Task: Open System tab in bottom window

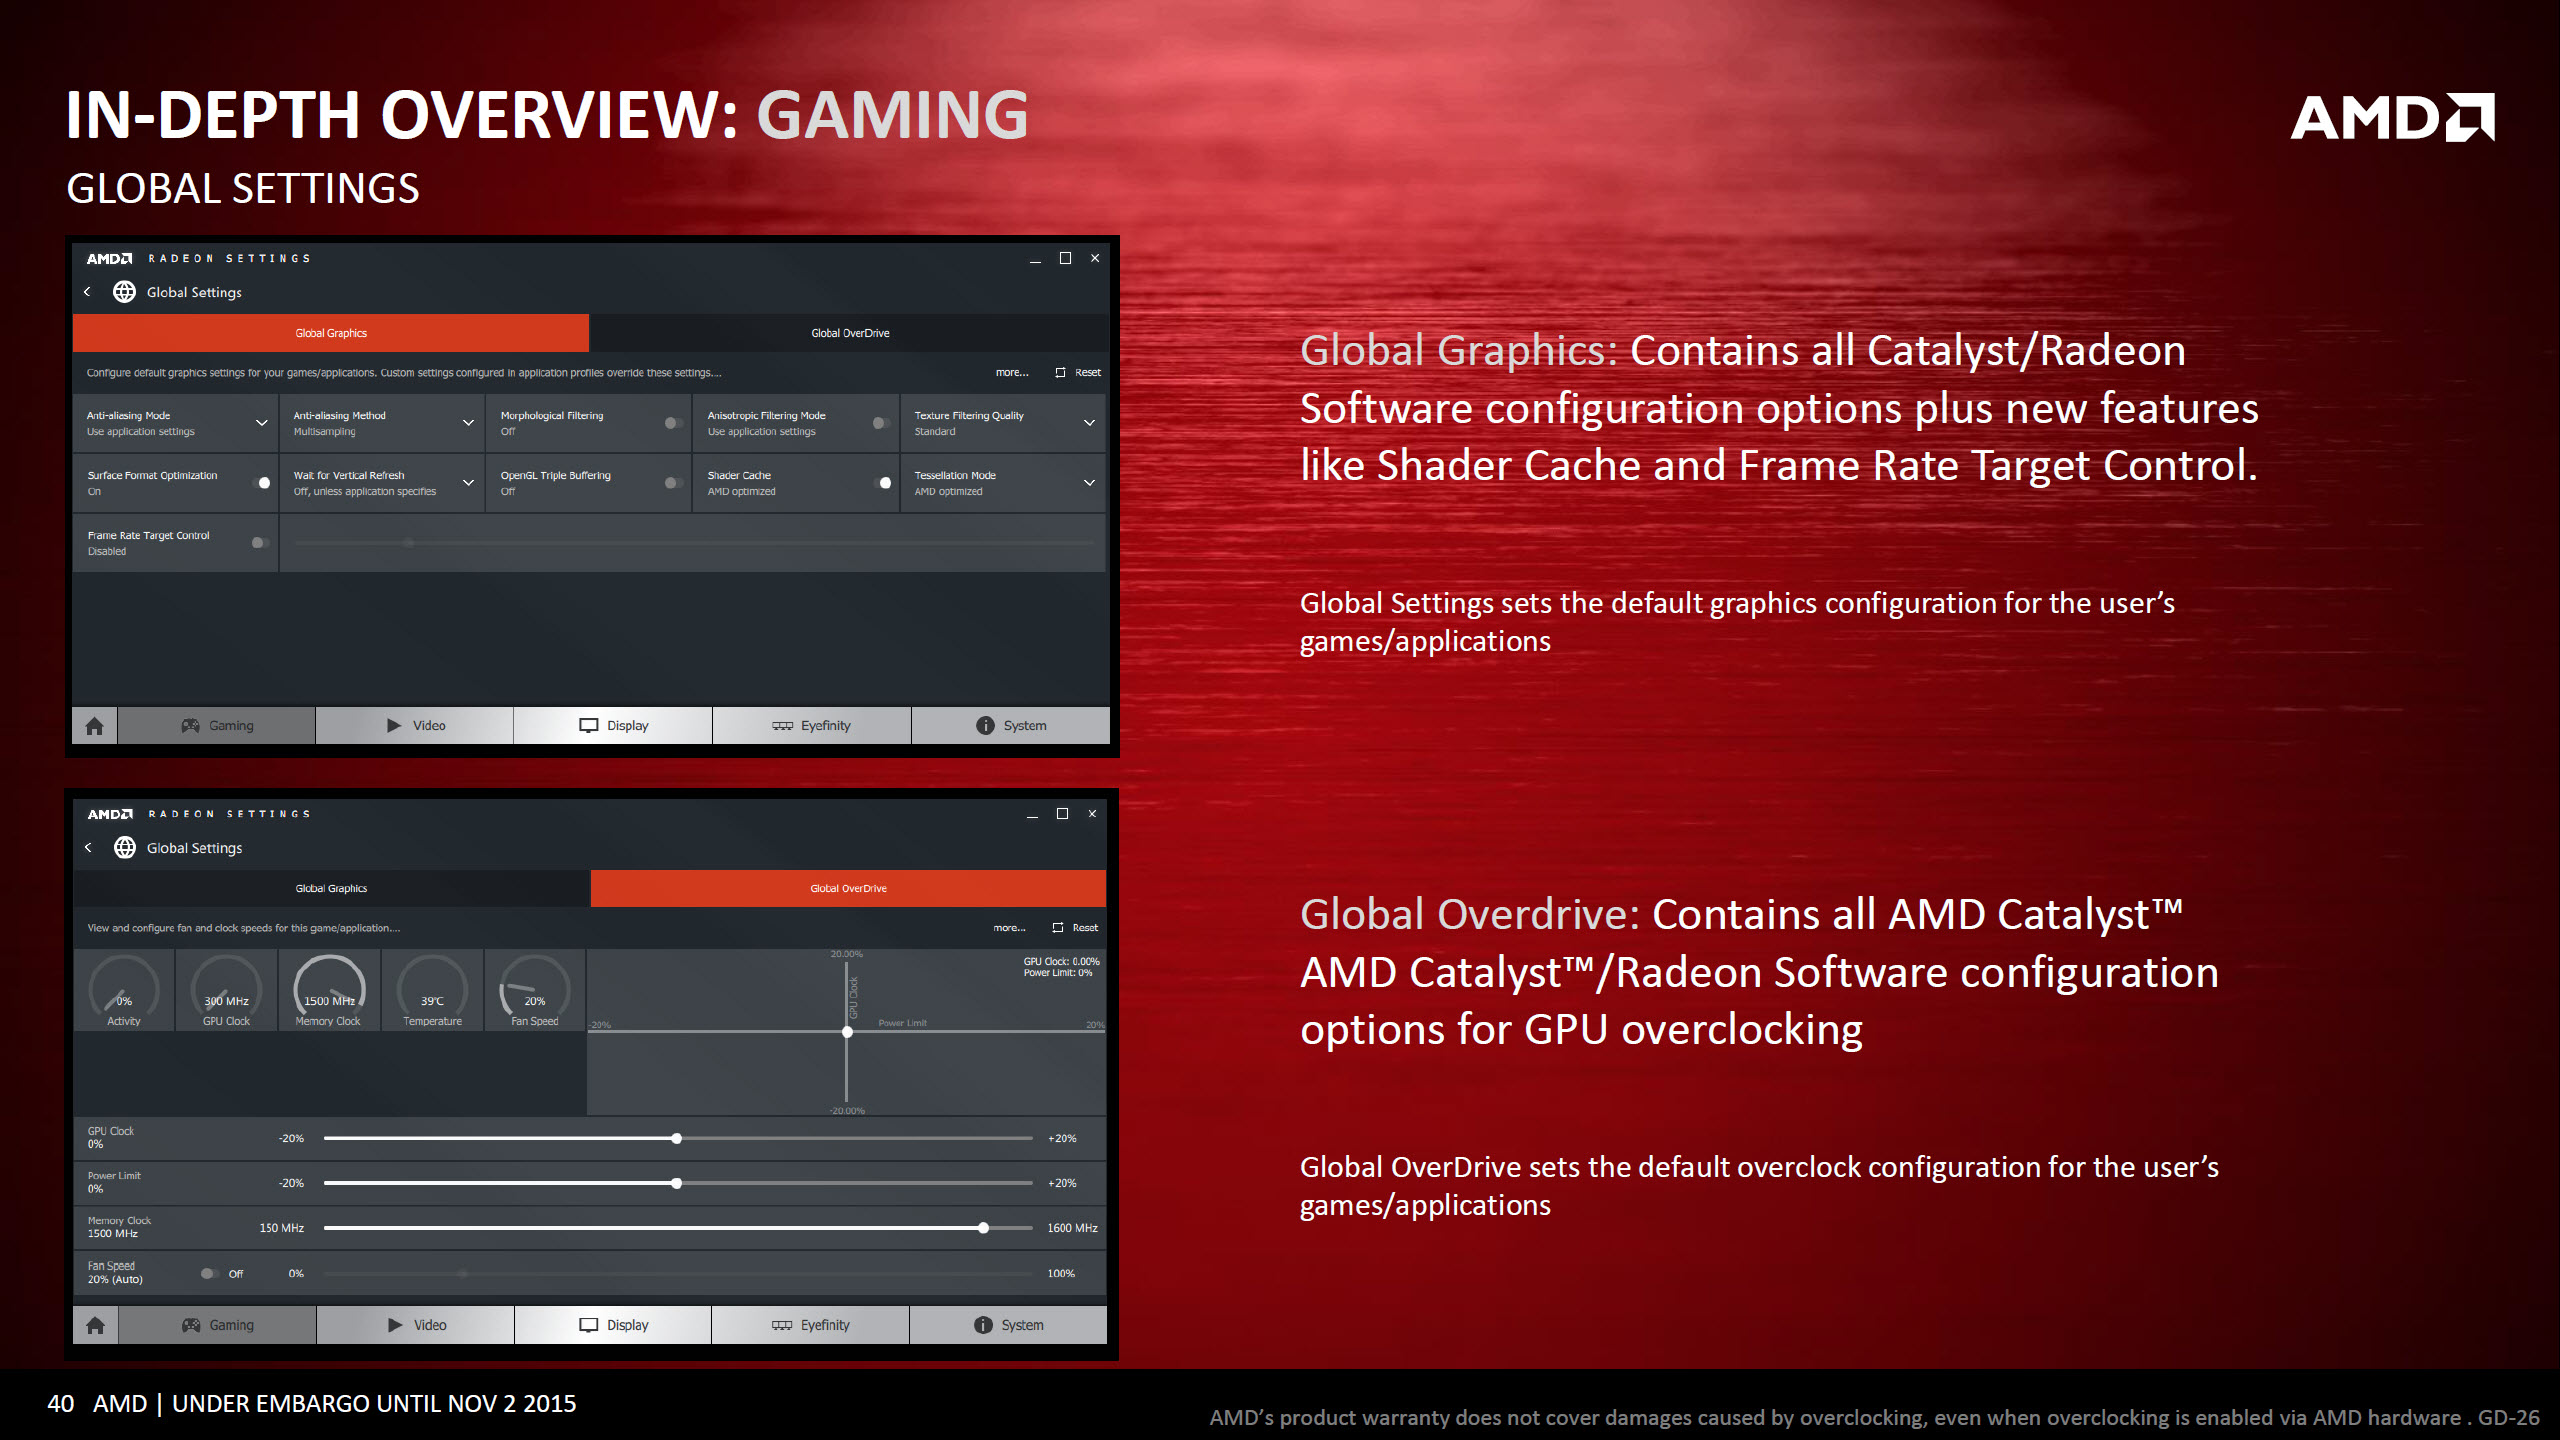Action: [x=1008, y=1325]
